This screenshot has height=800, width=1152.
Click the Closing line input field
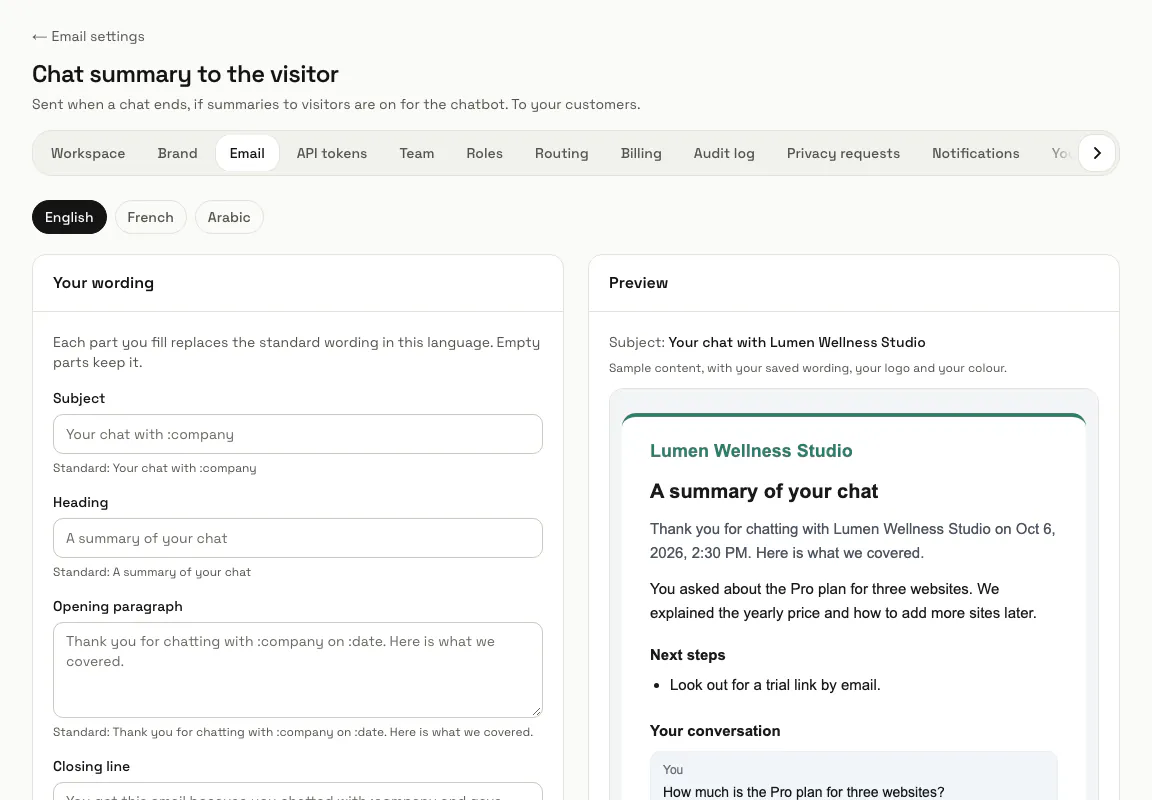tap(298, 791)
